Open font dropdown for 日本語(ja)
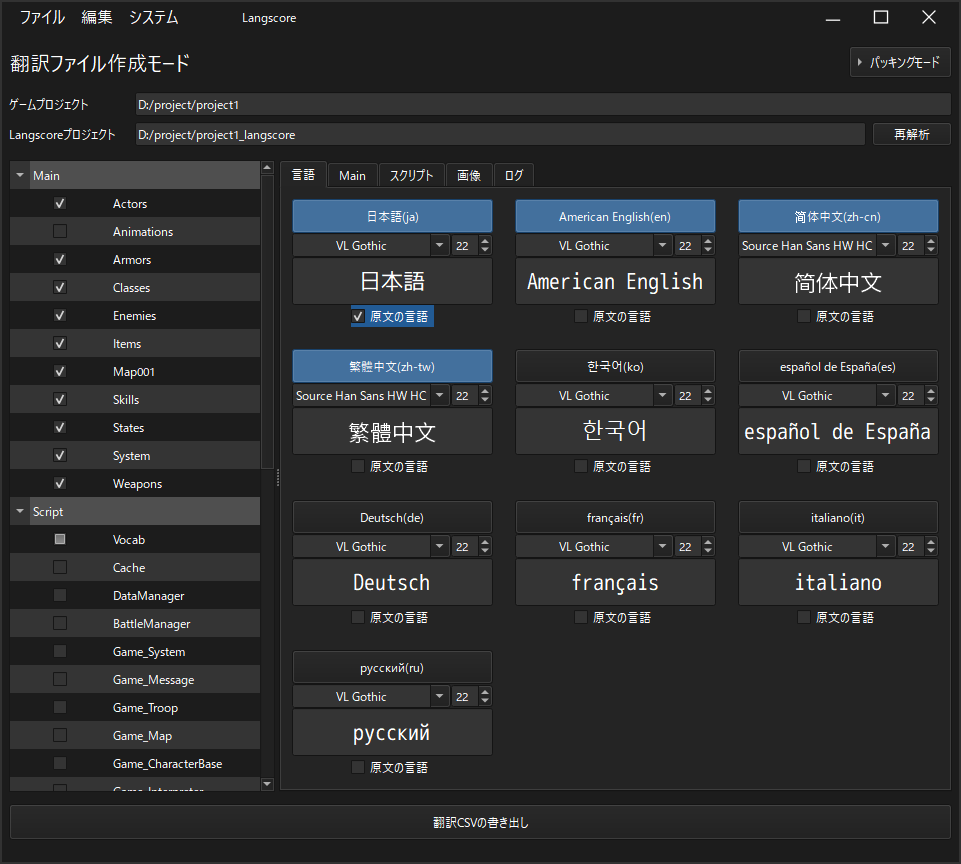The height and width of the screenshot is (864, 961). tap(439, 245)
